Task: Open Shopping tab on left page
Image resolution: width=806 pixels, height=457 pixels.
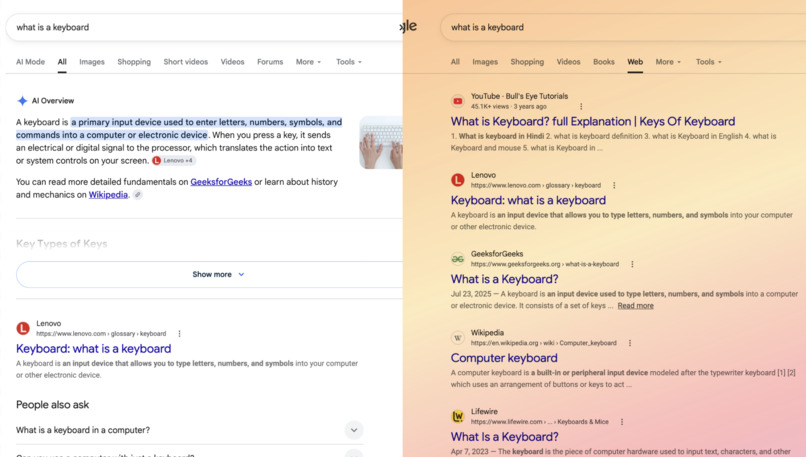Action: (x=134, y=62)
